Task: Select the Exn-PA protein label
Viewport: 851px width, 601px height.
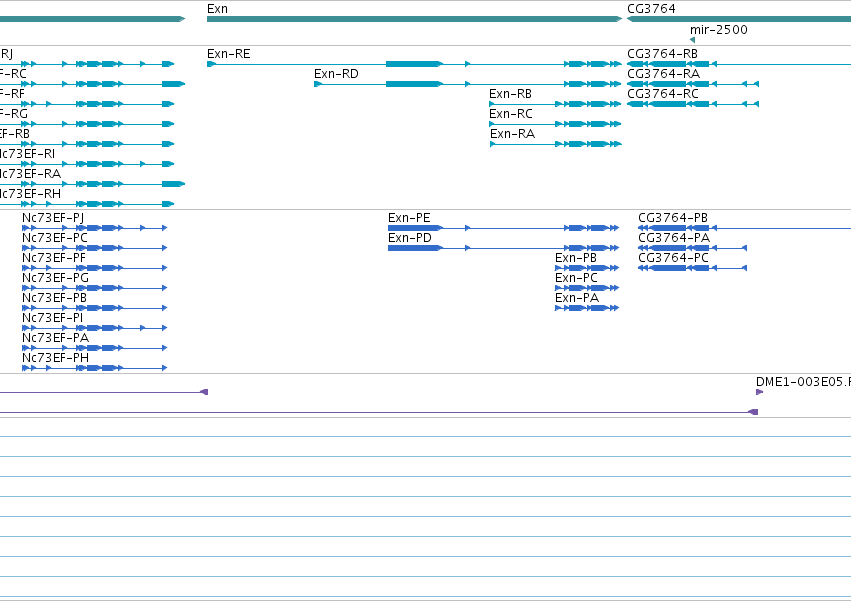Action: [577, 298]
